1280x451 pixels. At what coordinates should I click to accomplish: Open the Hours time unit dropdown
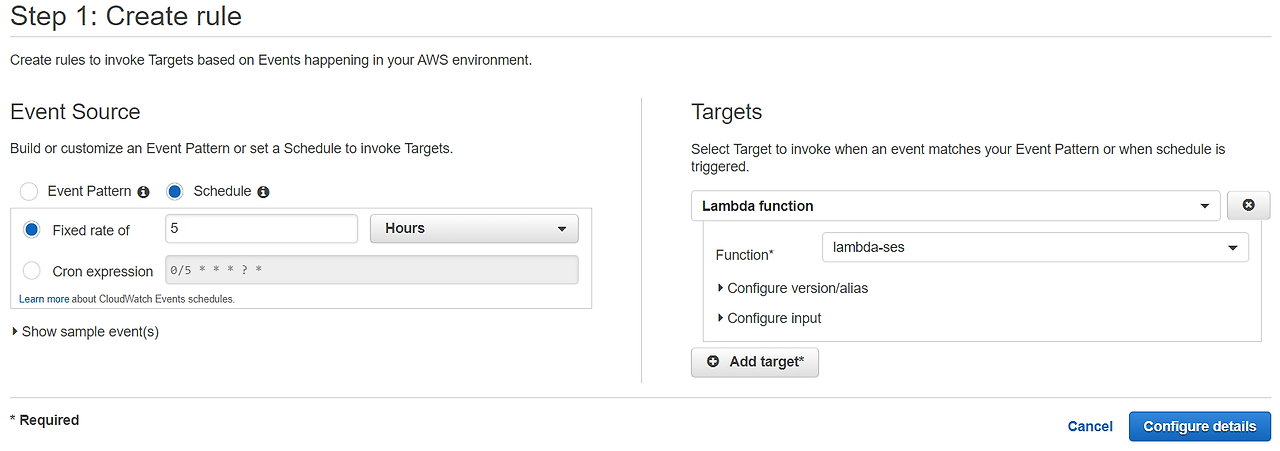tap(474, 229)
